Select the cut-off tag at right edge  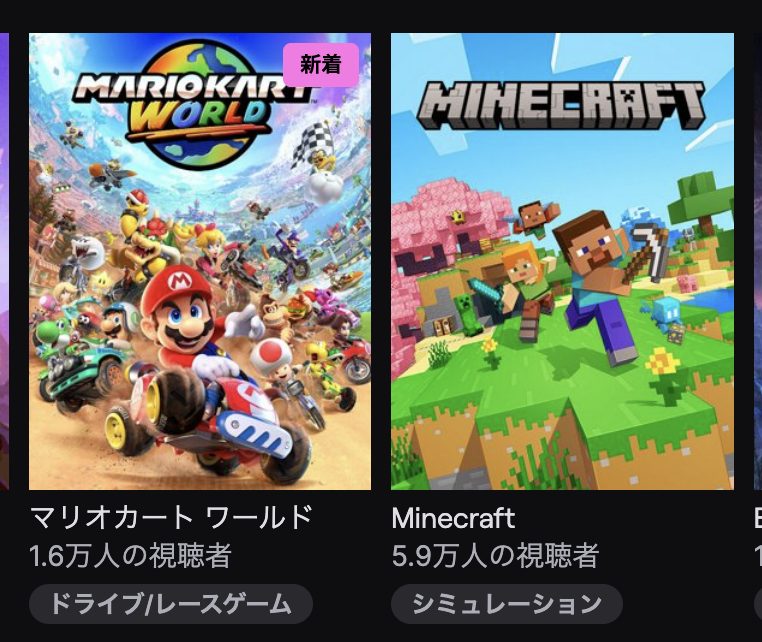[758, 604]
